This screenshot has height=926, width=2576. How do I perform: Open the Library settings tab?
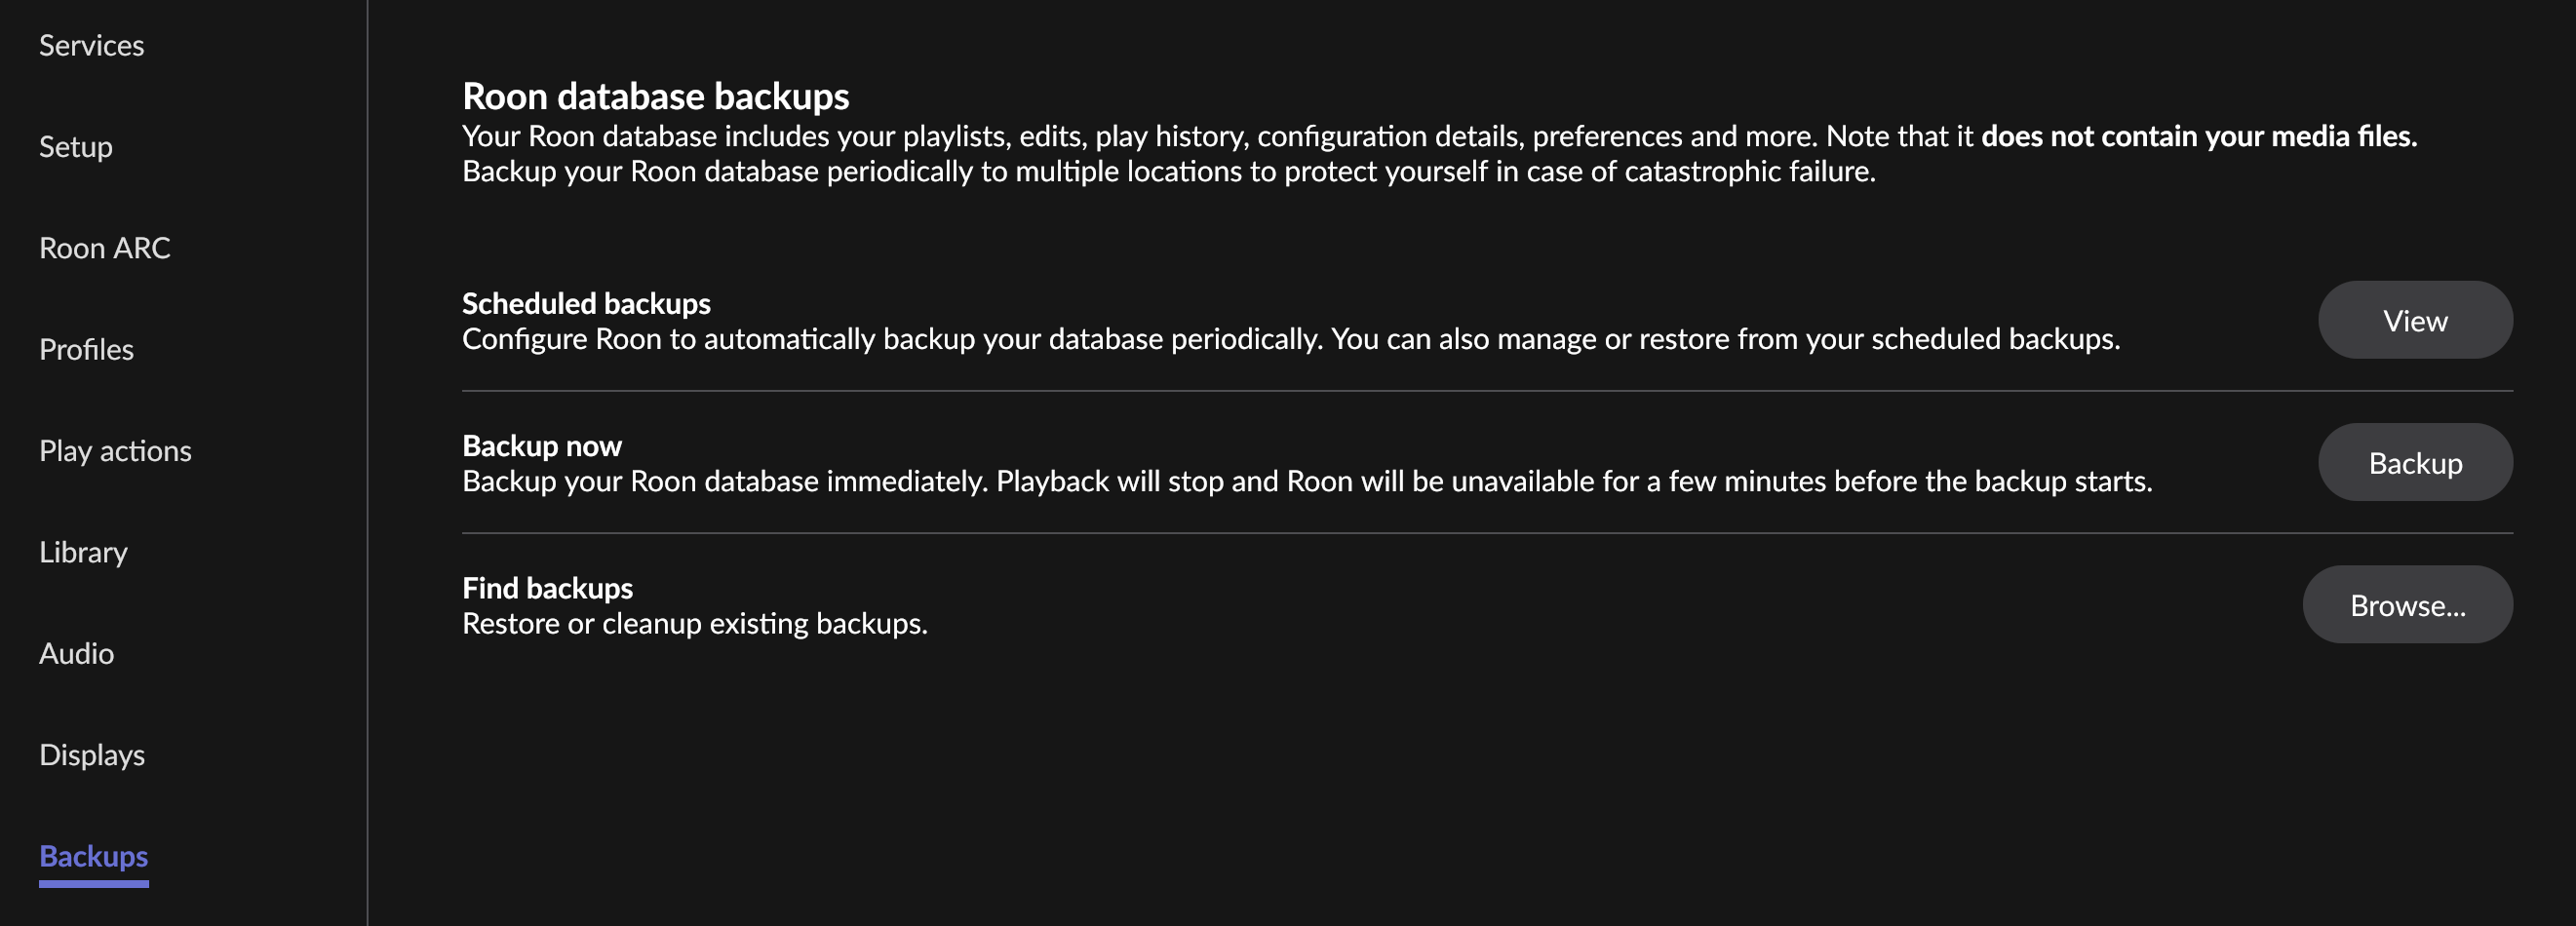pyautogui.click(x=83, y=552)
